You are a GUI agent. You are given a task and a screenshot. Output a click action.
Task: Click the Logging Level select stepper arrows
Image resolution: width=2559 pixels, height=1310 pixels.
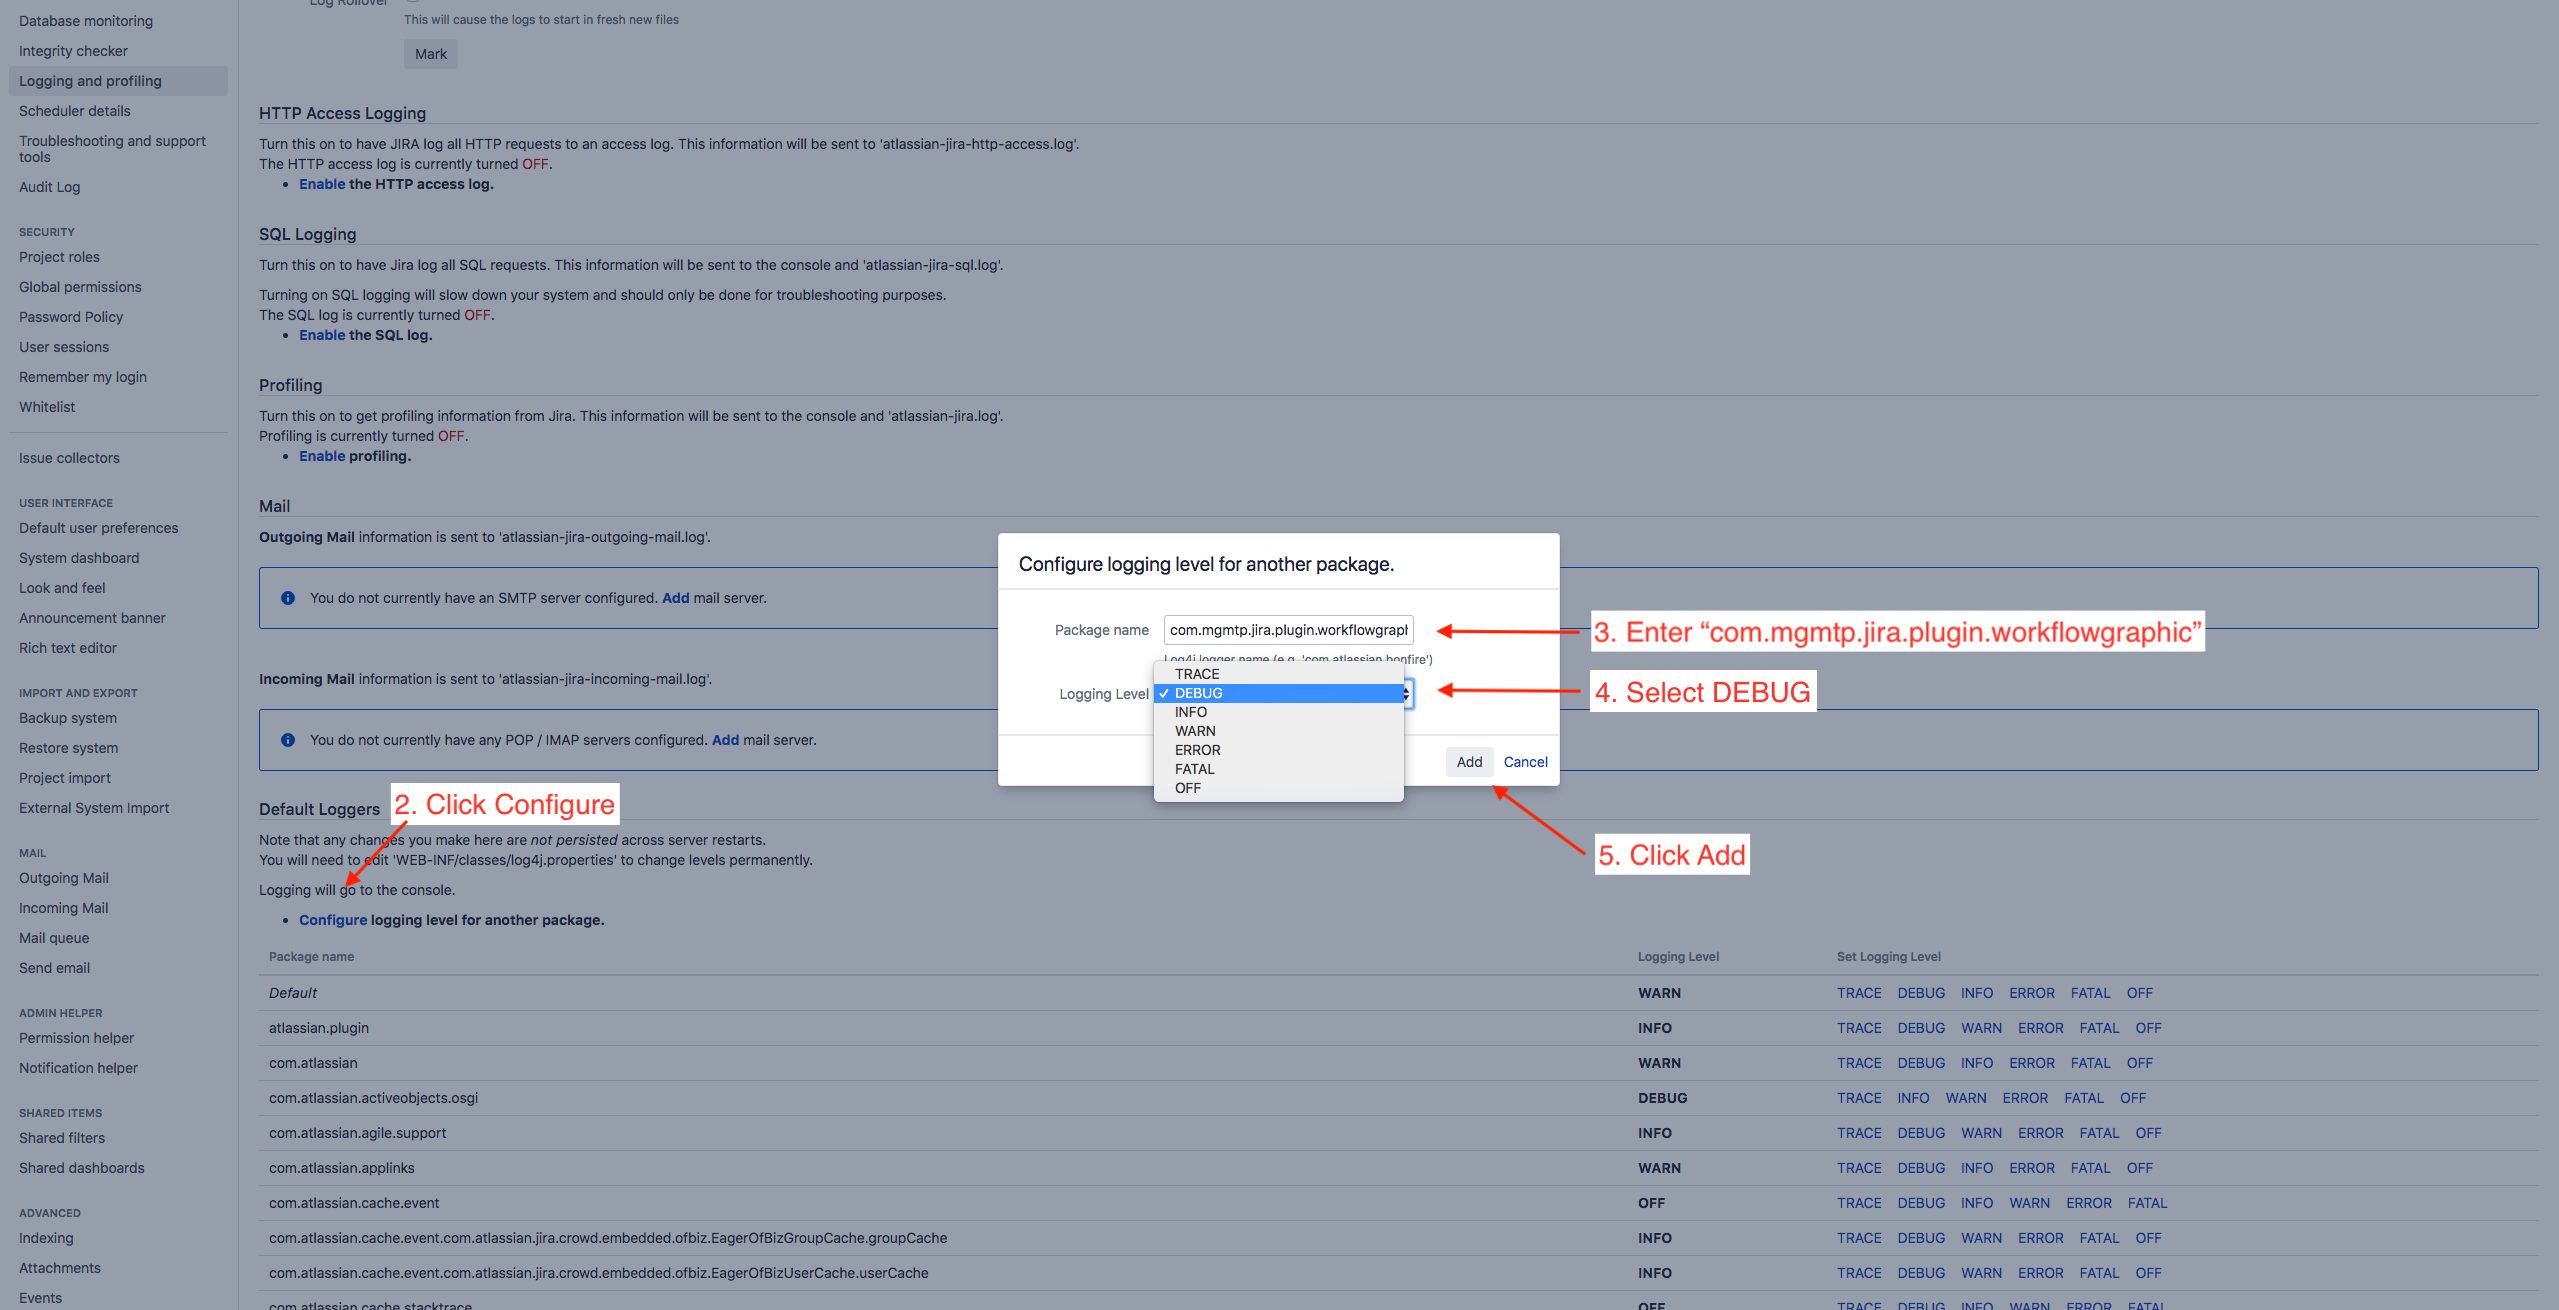click(1407, 694)
